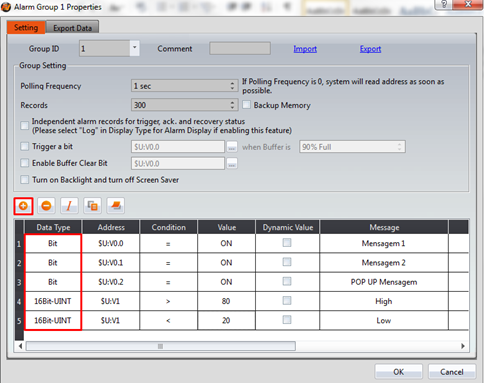Click the Alarm Group Properties title icon
This screenshot has height=383, width=484.
(6, 7)
